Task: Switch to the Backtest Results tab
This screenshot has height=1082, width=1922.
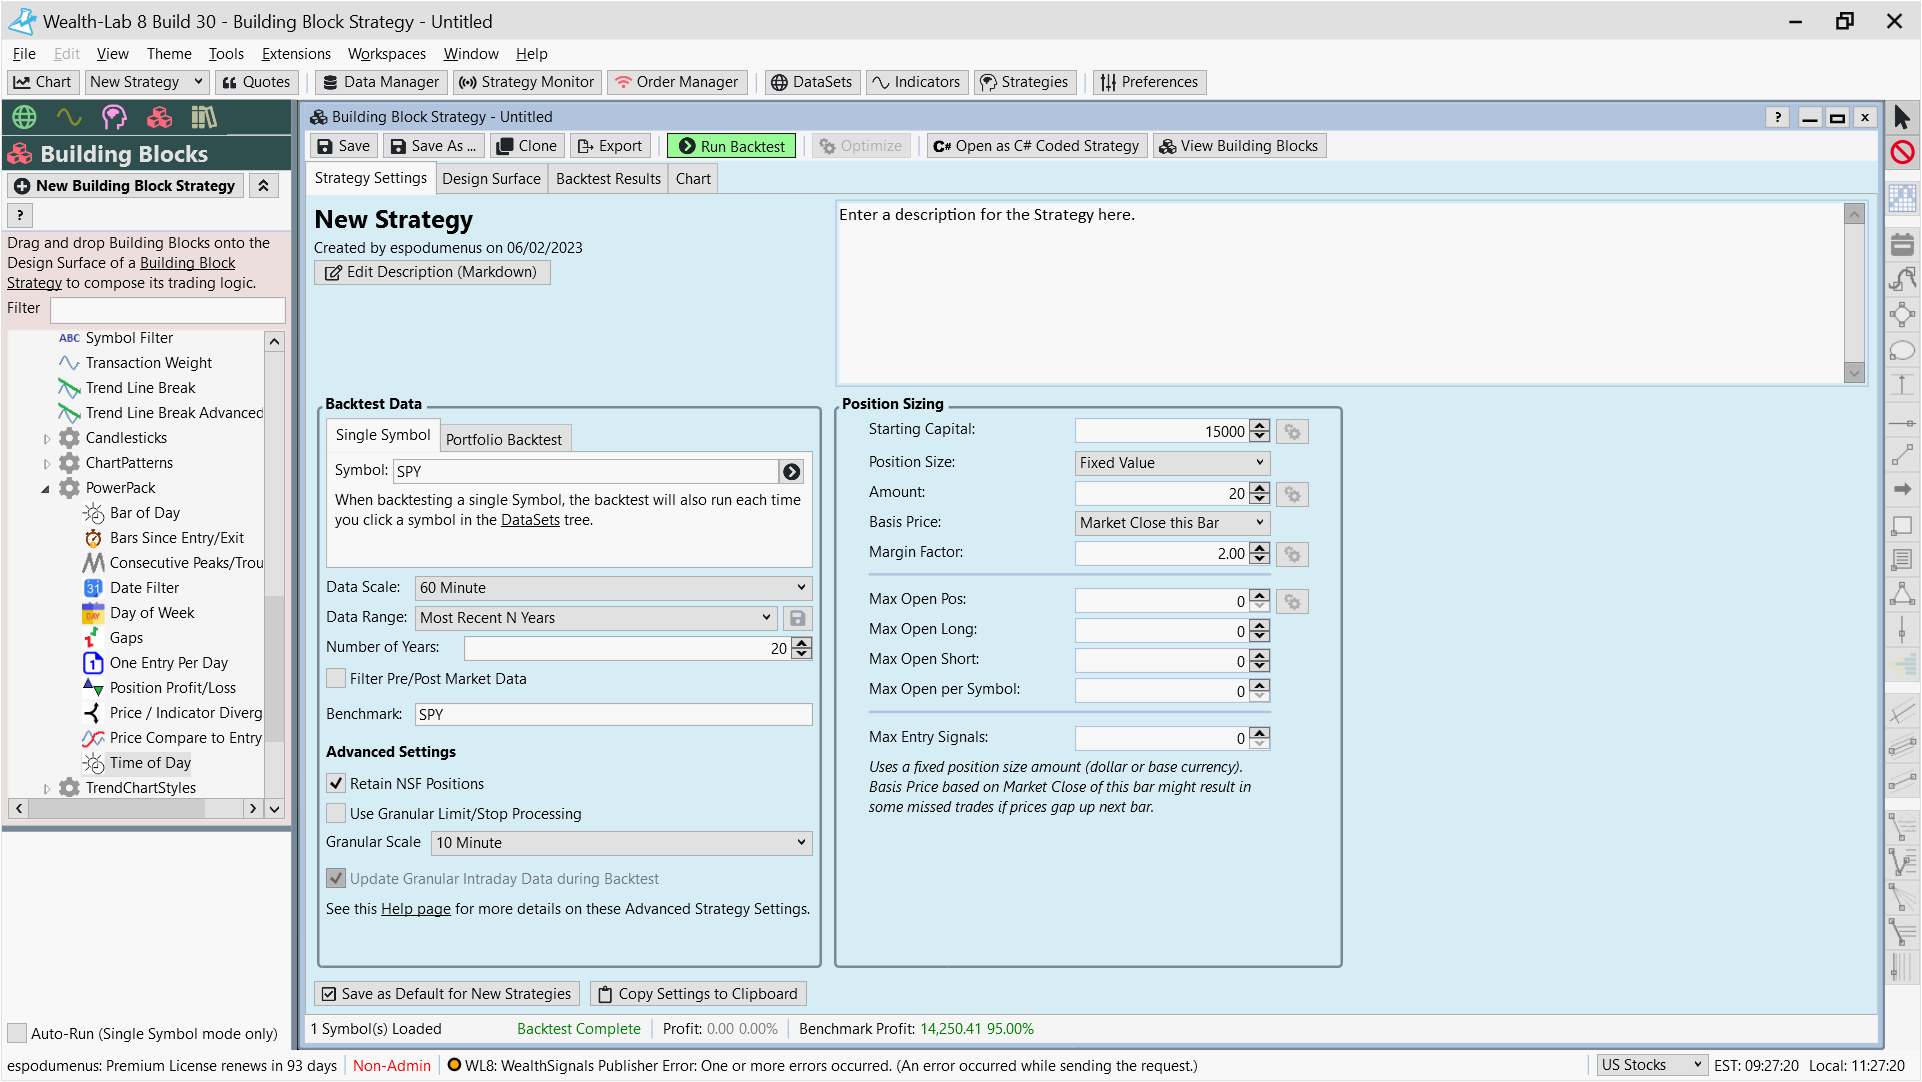Action: (x=608, y=179)
